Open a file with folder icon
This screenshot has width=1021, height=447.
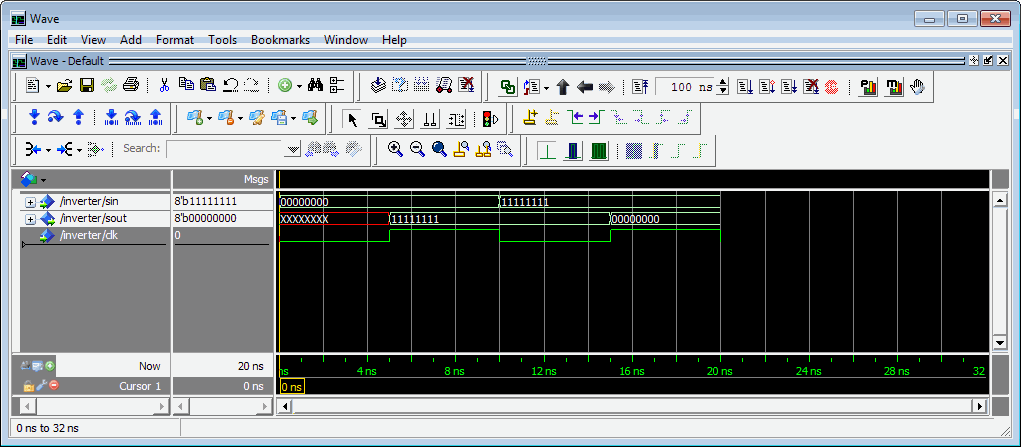tap(64, 85)
